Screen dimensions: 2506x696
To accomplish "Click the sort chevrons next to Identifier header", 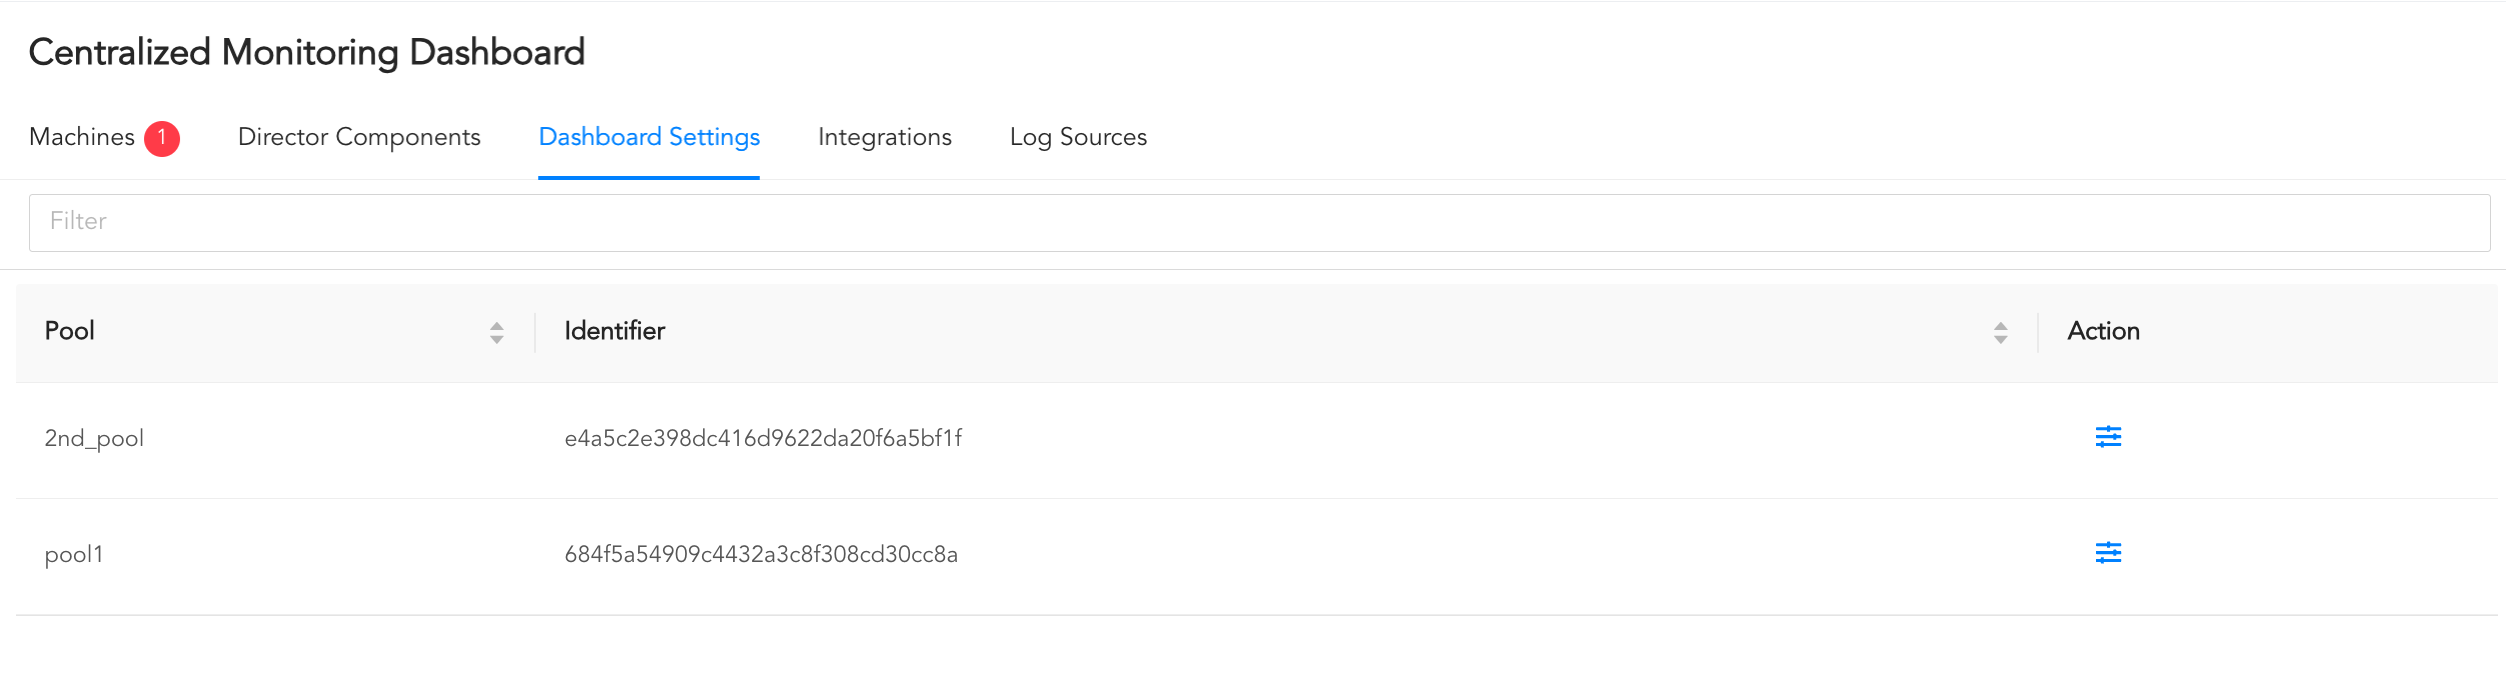I will pyautogui.click(x=2000, y=332).
